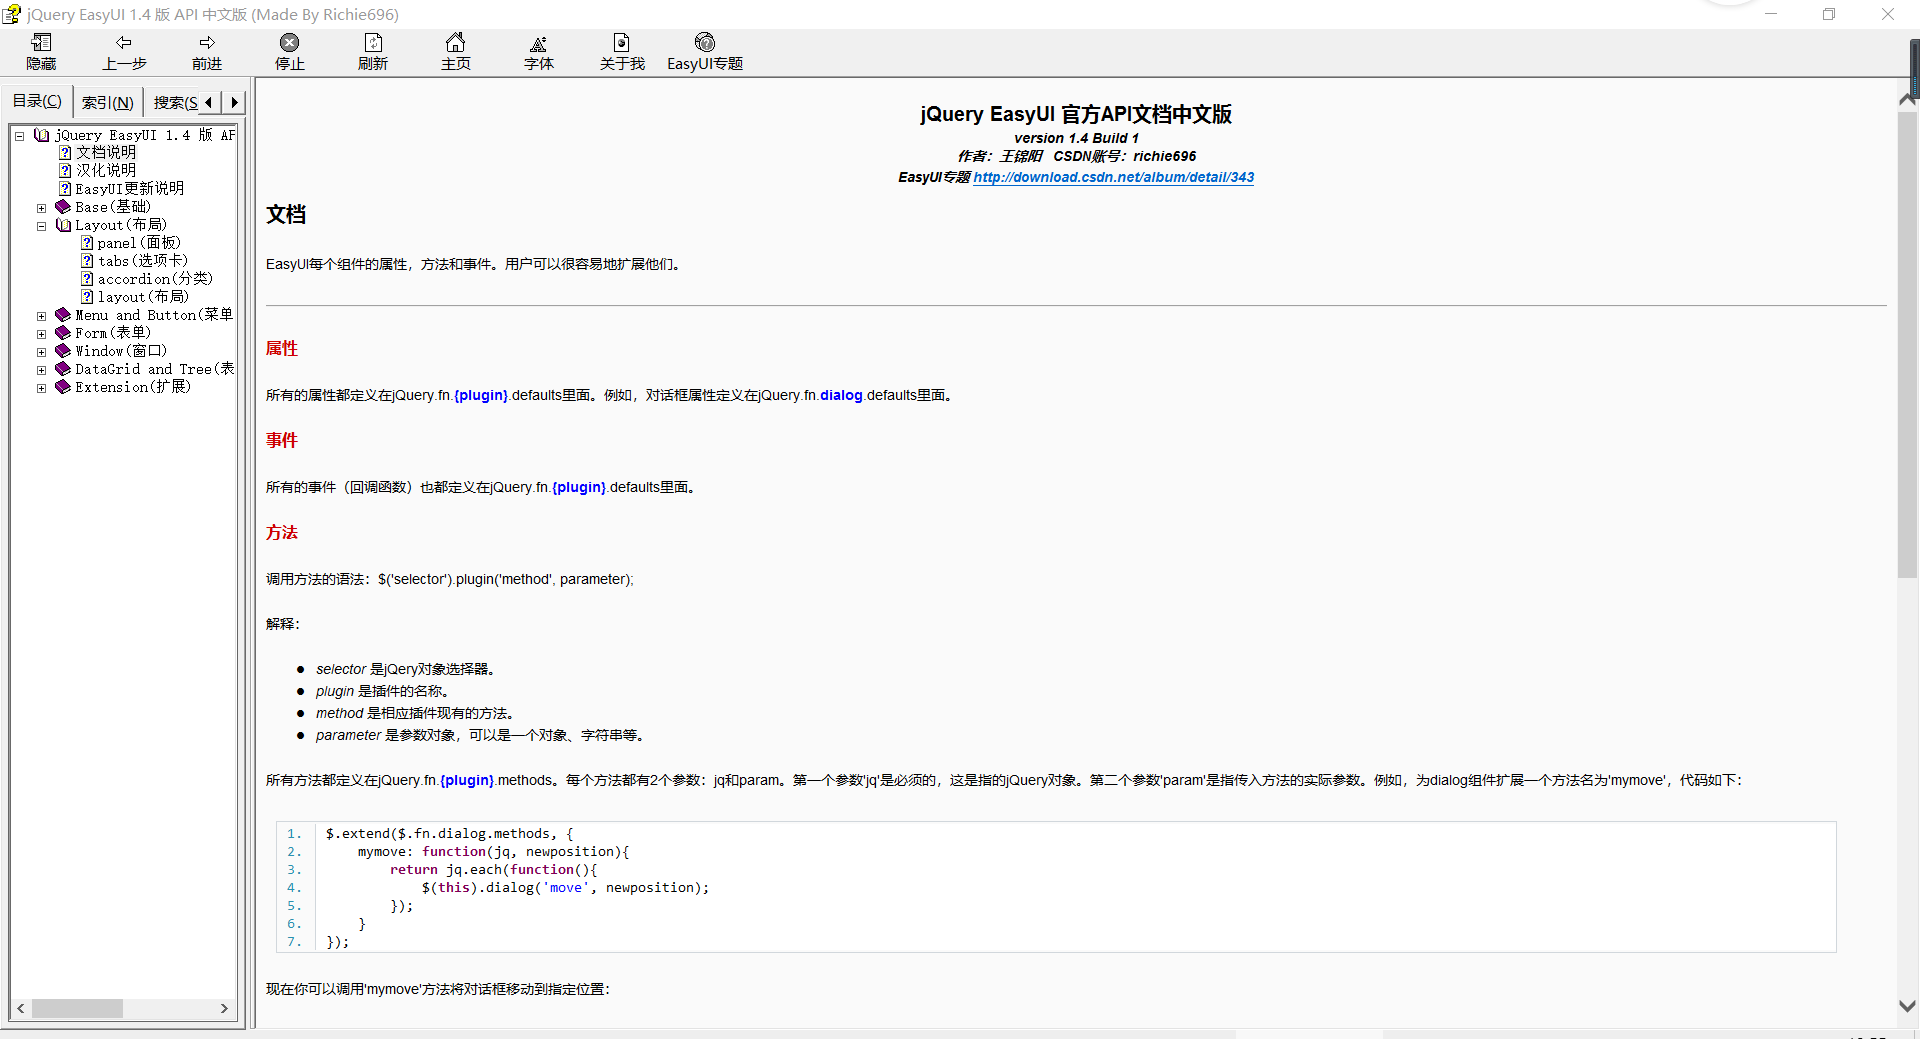Click the jQuery EasyUI root book icon
The height and width of the screenshot is (1039, 1920).
point(41,135)
